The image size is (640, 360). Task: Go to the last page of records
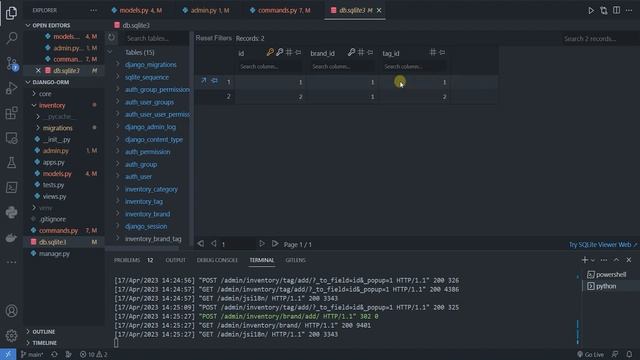click(275, 244)
